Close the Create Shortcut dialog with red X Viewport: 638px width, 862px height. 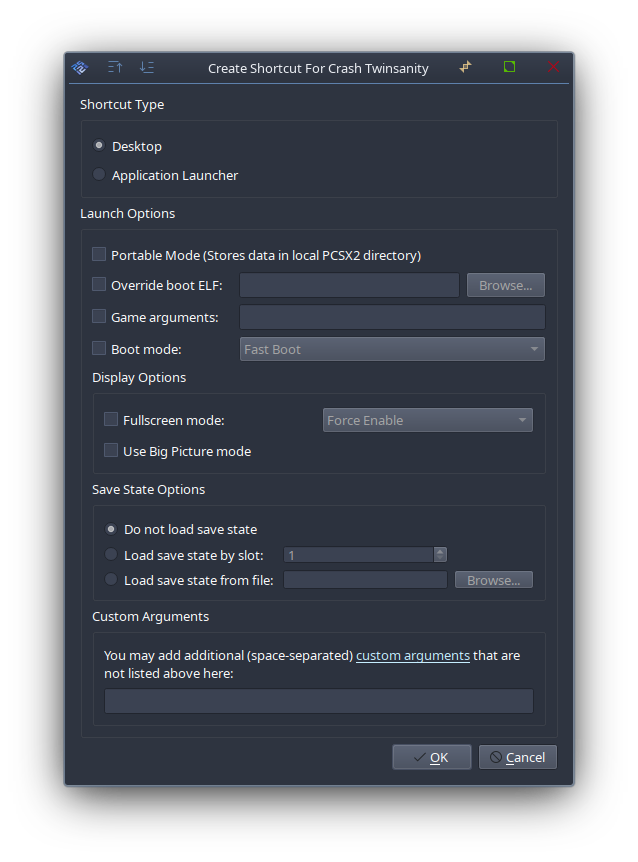(553, 67)
